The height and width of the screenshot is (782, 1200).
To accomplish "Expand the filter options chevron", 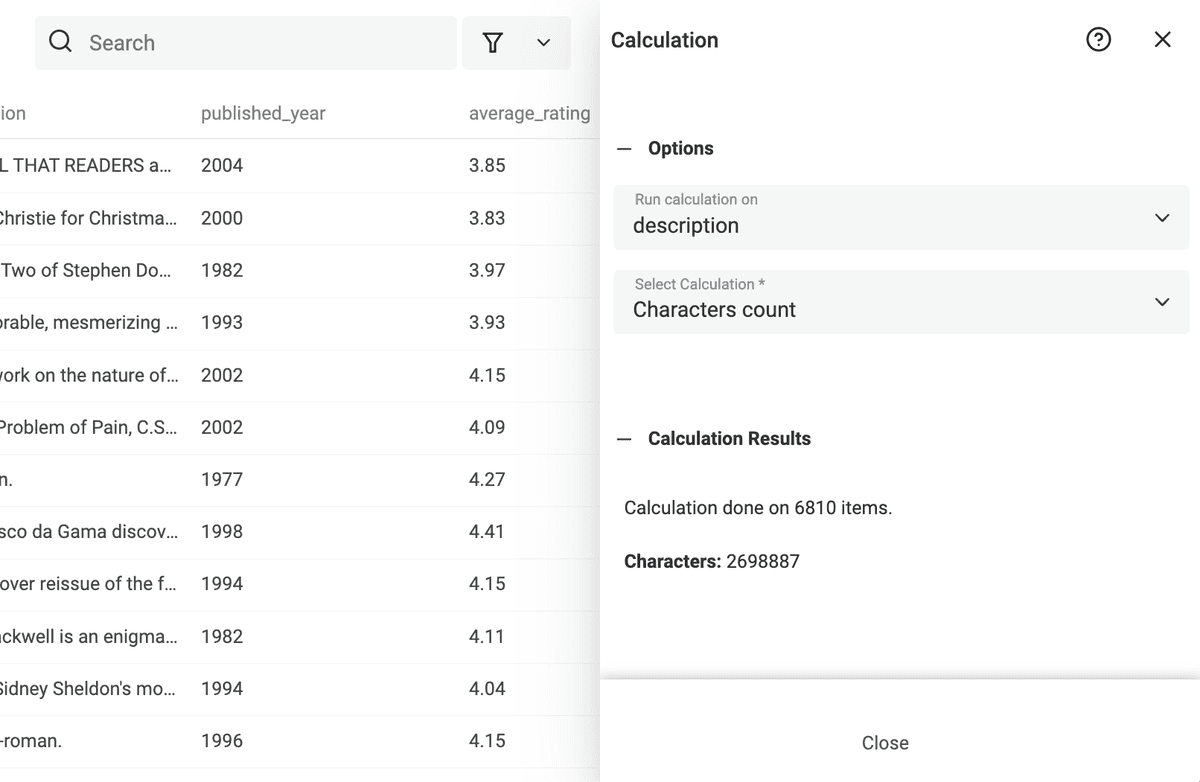I will [543, 43].
